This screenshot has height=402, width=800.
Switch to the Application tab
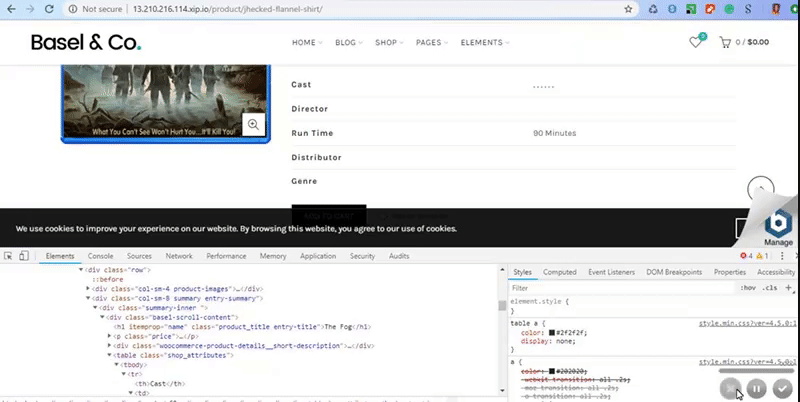point(318,256)
